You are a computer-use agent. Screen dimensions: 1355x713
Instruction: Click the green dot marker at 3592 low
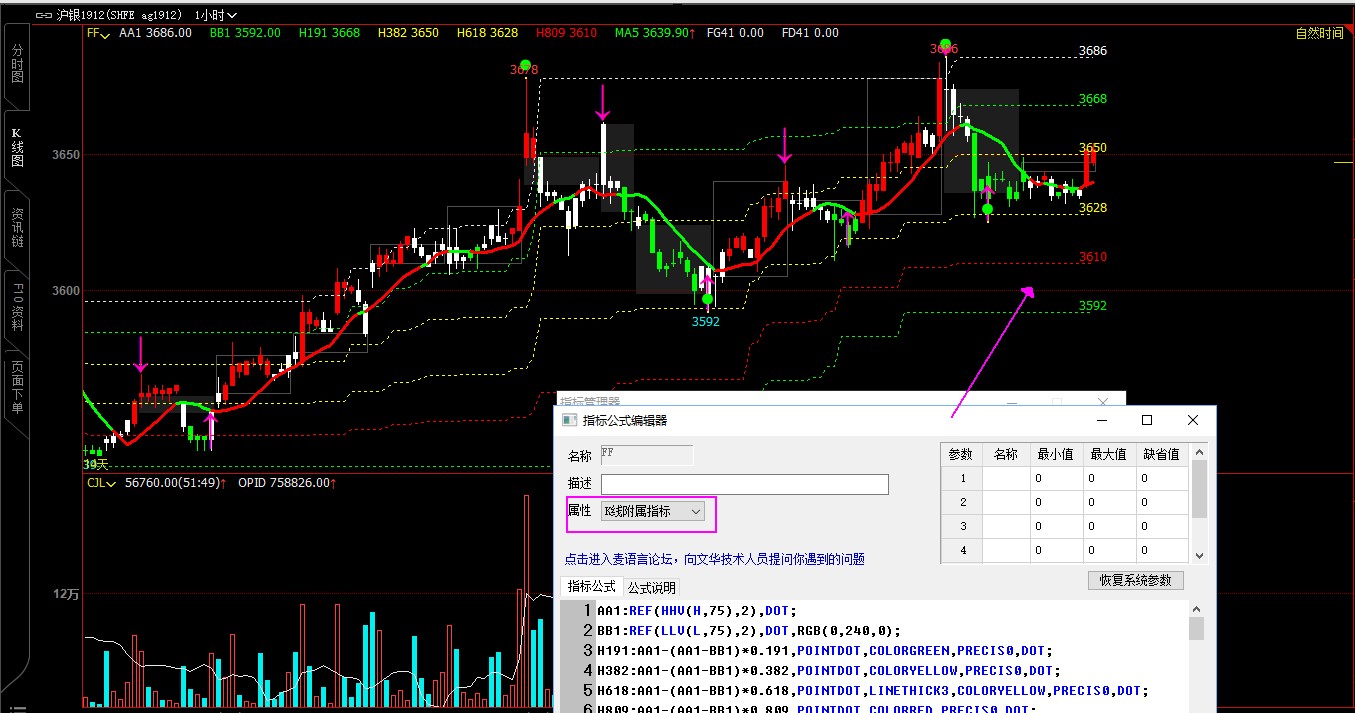tap(707, 299)
